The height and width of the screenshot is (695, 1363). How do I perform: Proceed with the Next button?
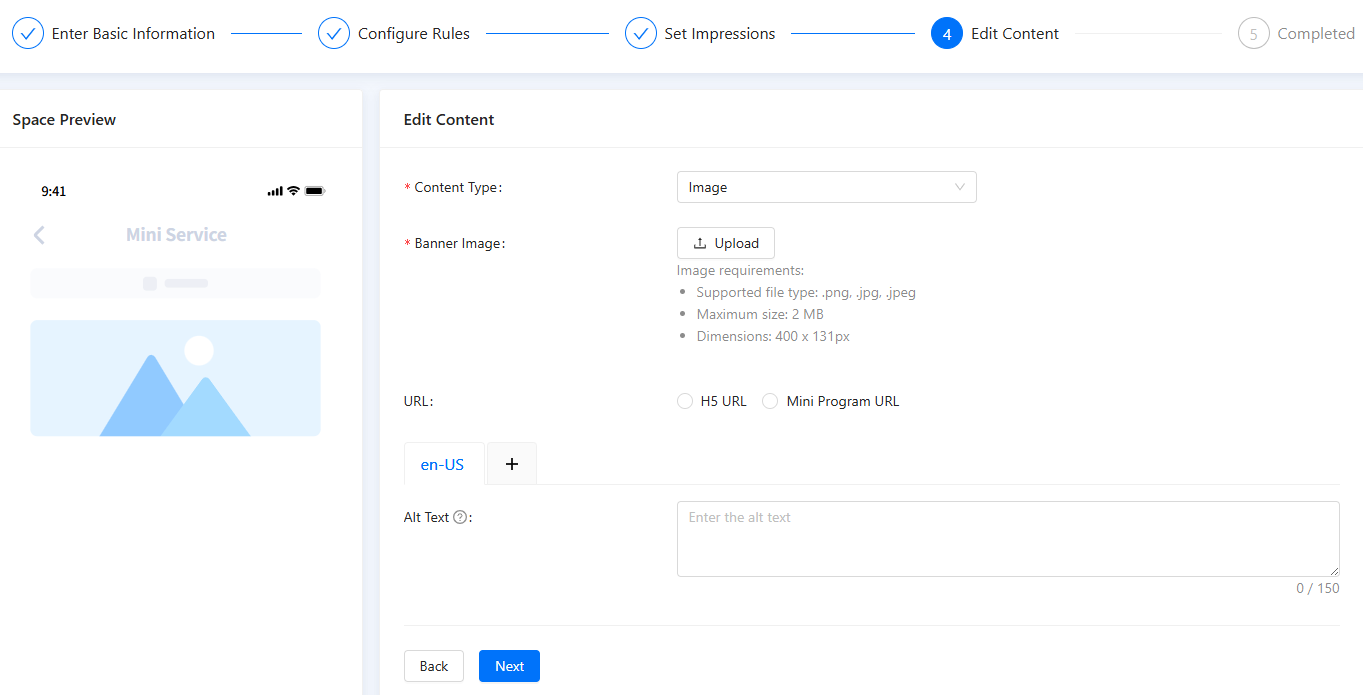pos(509,666)
